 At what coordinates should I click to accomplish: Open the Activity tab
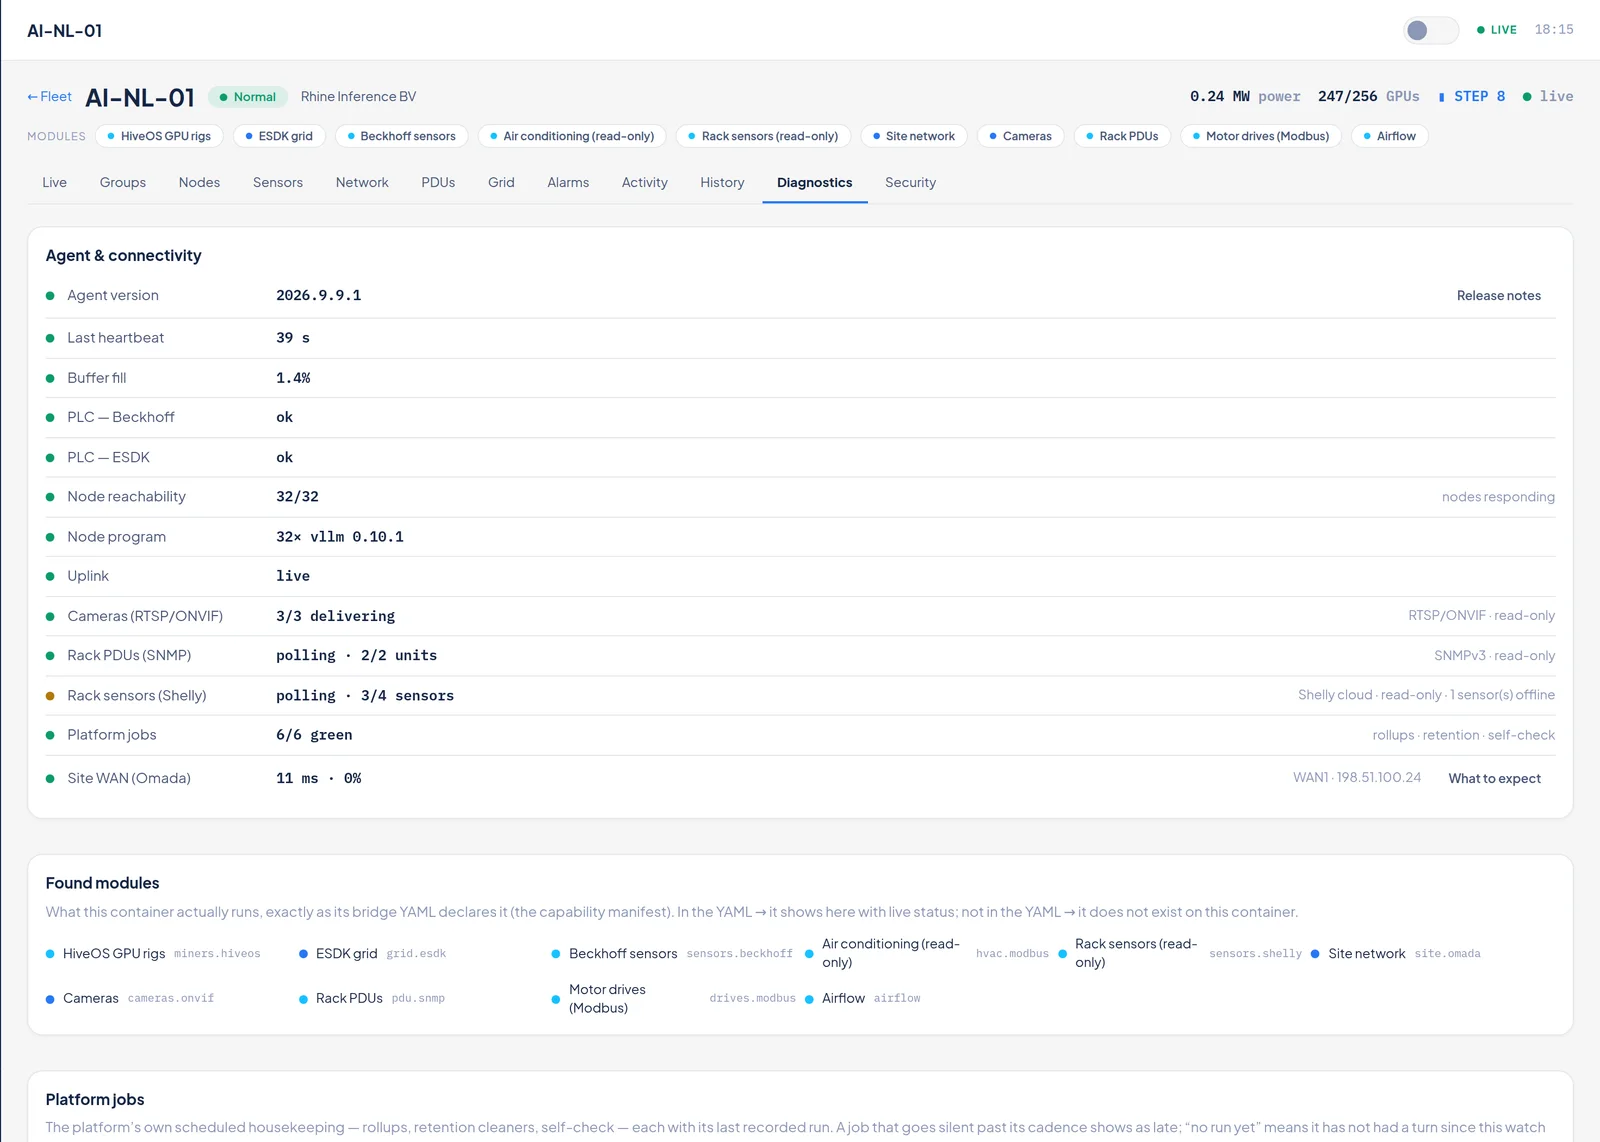coord(644,183)
